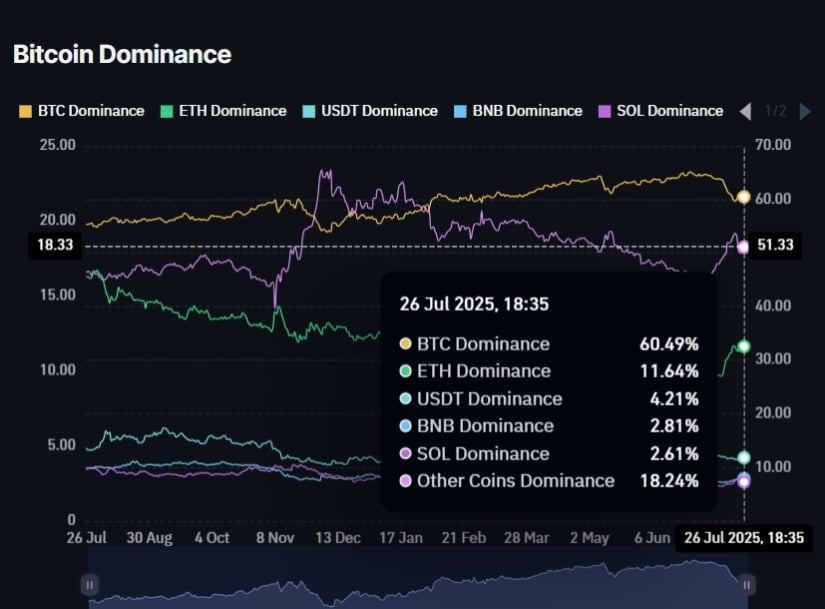Click the teal USDT Dominance legend swatch
Screen dimensions: 825x609
click(x=309, y=112)
